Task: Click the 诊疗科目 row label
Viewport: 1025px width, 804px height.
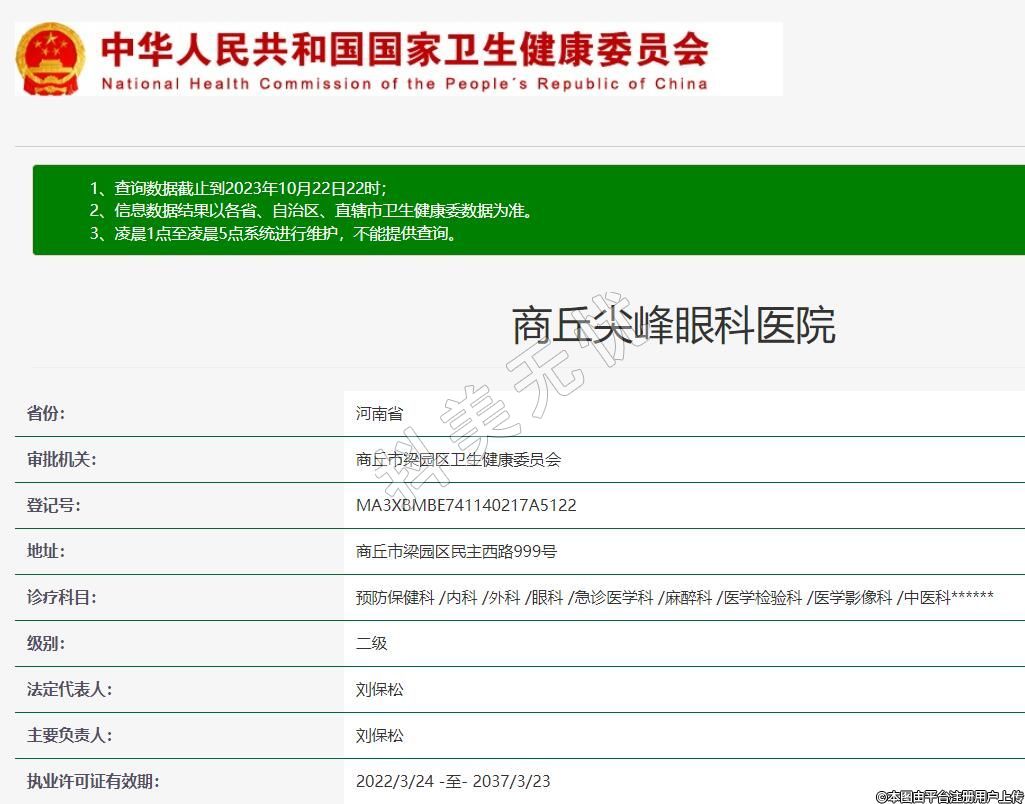Action: tap(61, 597)
